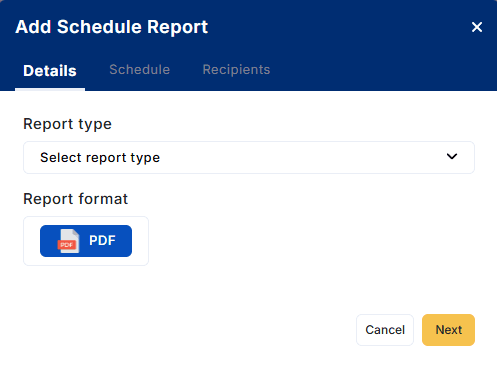Switch to the Schedule tab
The height and width of the screenshot is (368, 497).
(140, 70)
